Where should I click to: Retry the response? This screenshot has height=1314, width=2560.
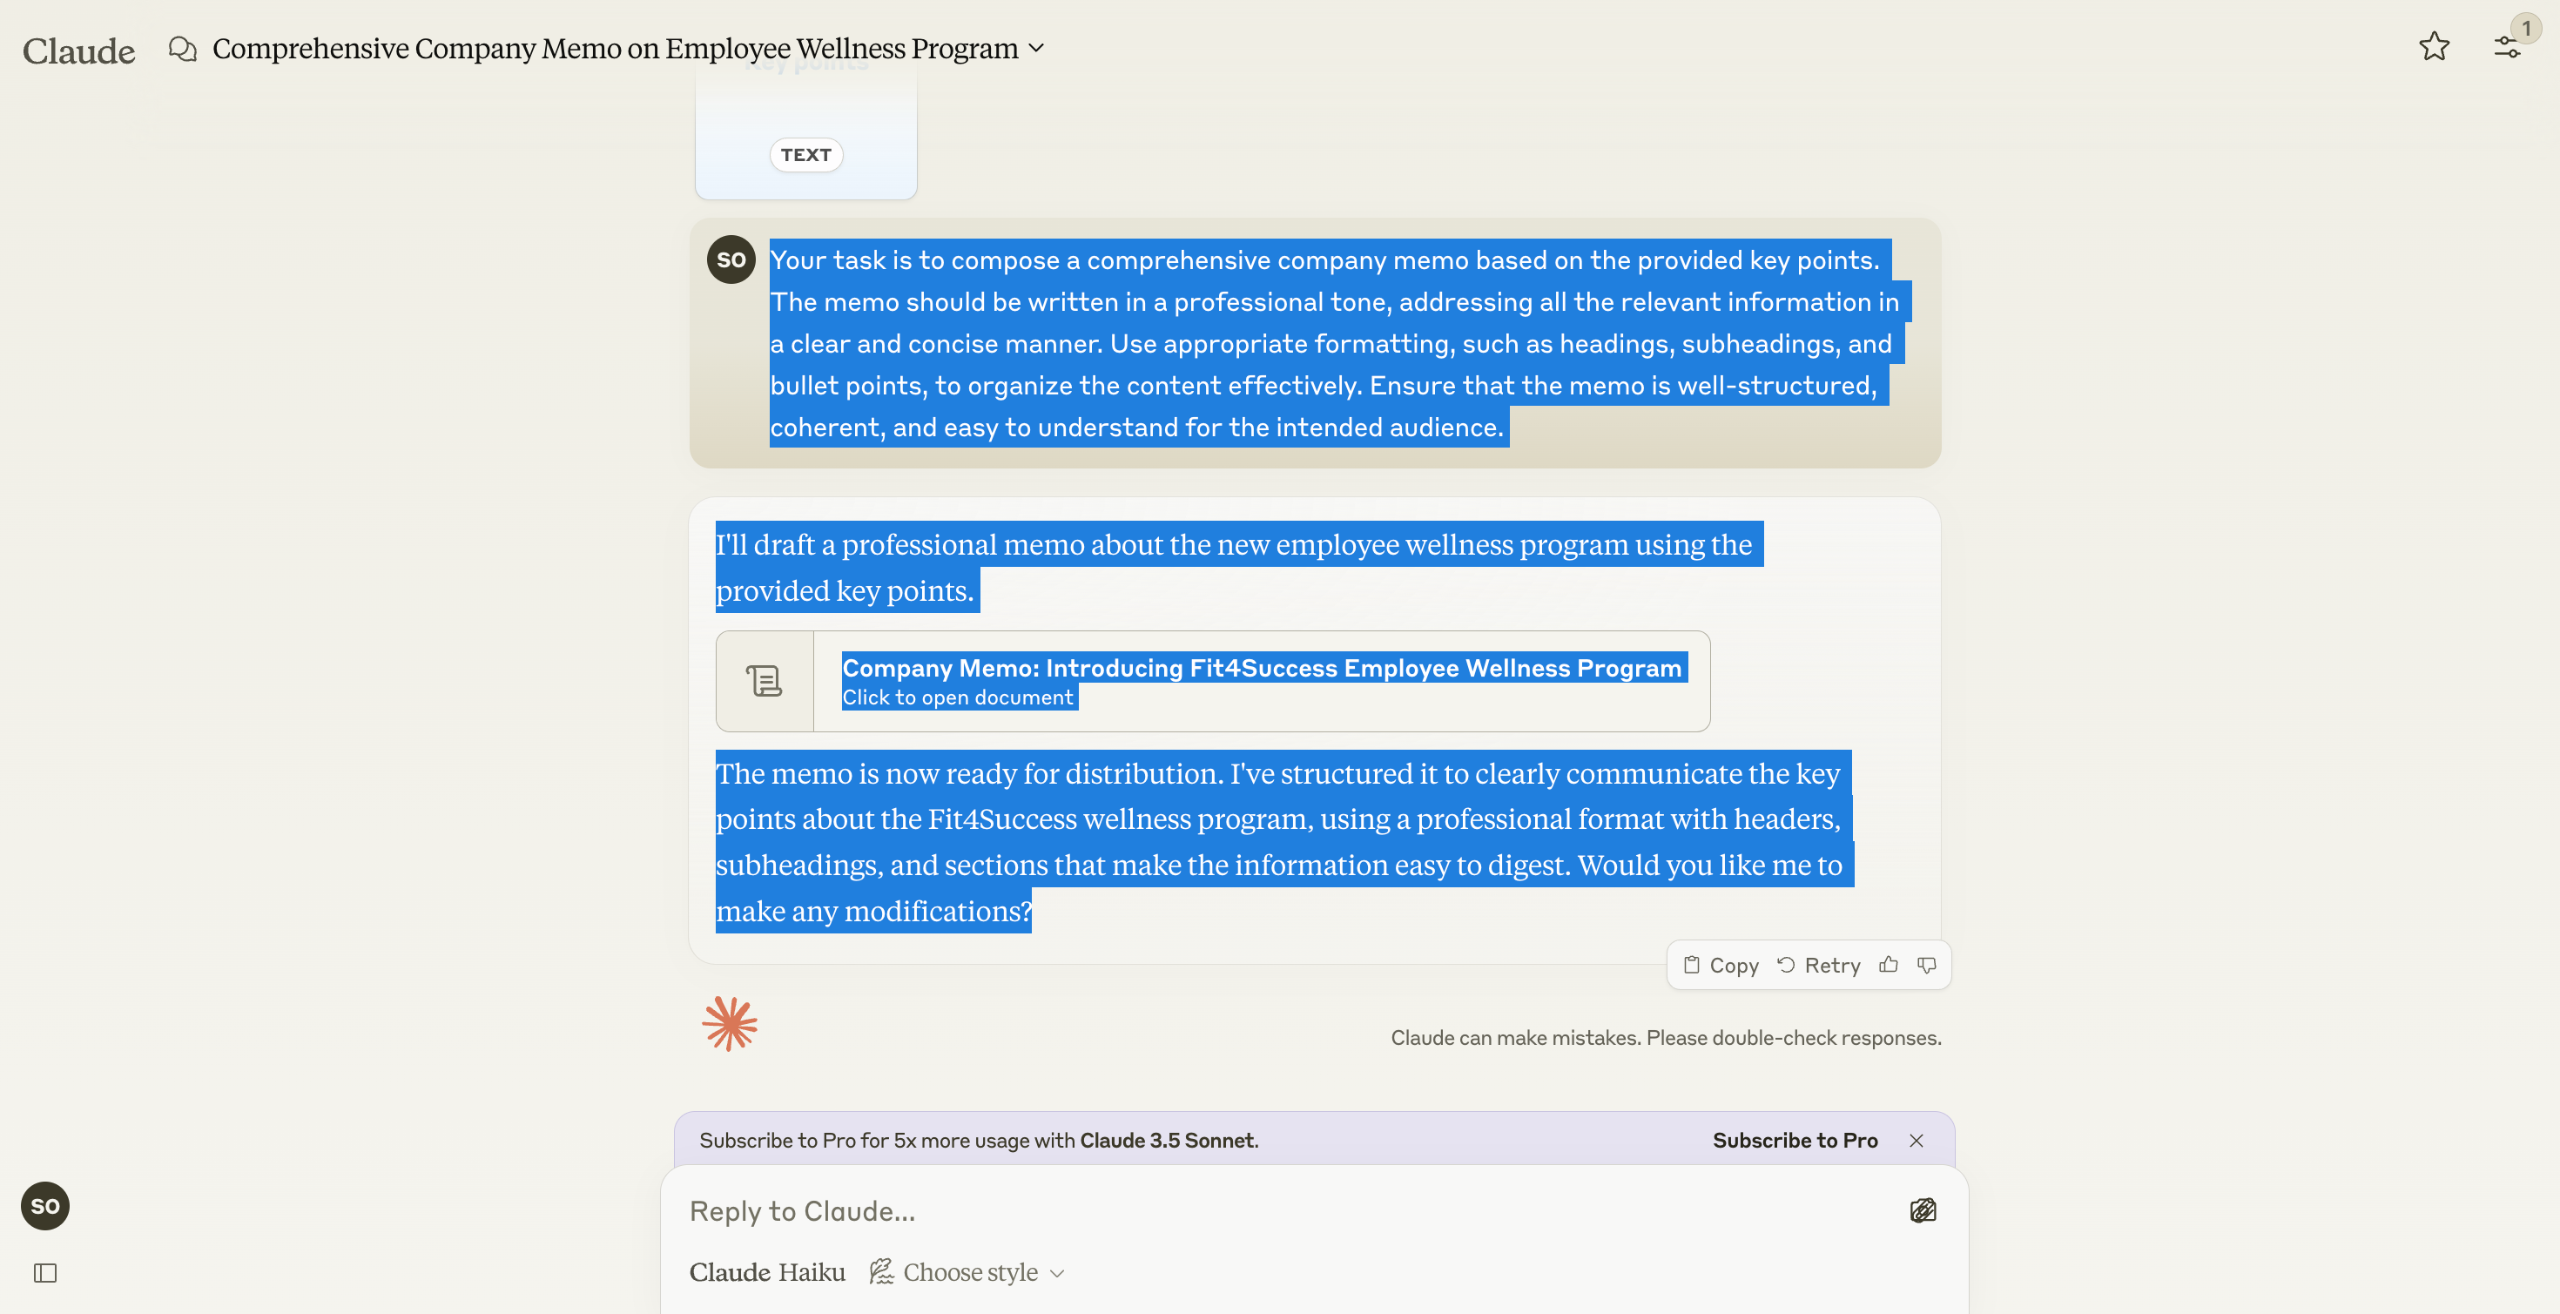pyautogui.click(x=1818, y=965)
